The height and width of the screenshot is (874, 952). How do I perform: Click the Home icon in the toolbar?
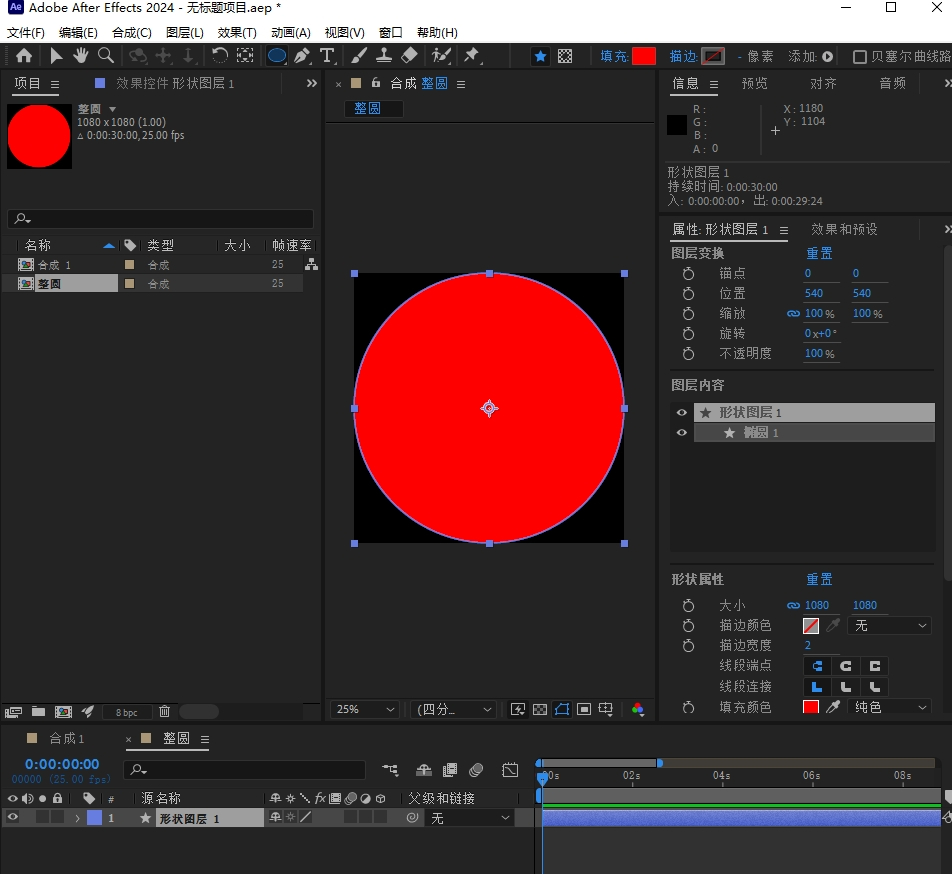24,56
